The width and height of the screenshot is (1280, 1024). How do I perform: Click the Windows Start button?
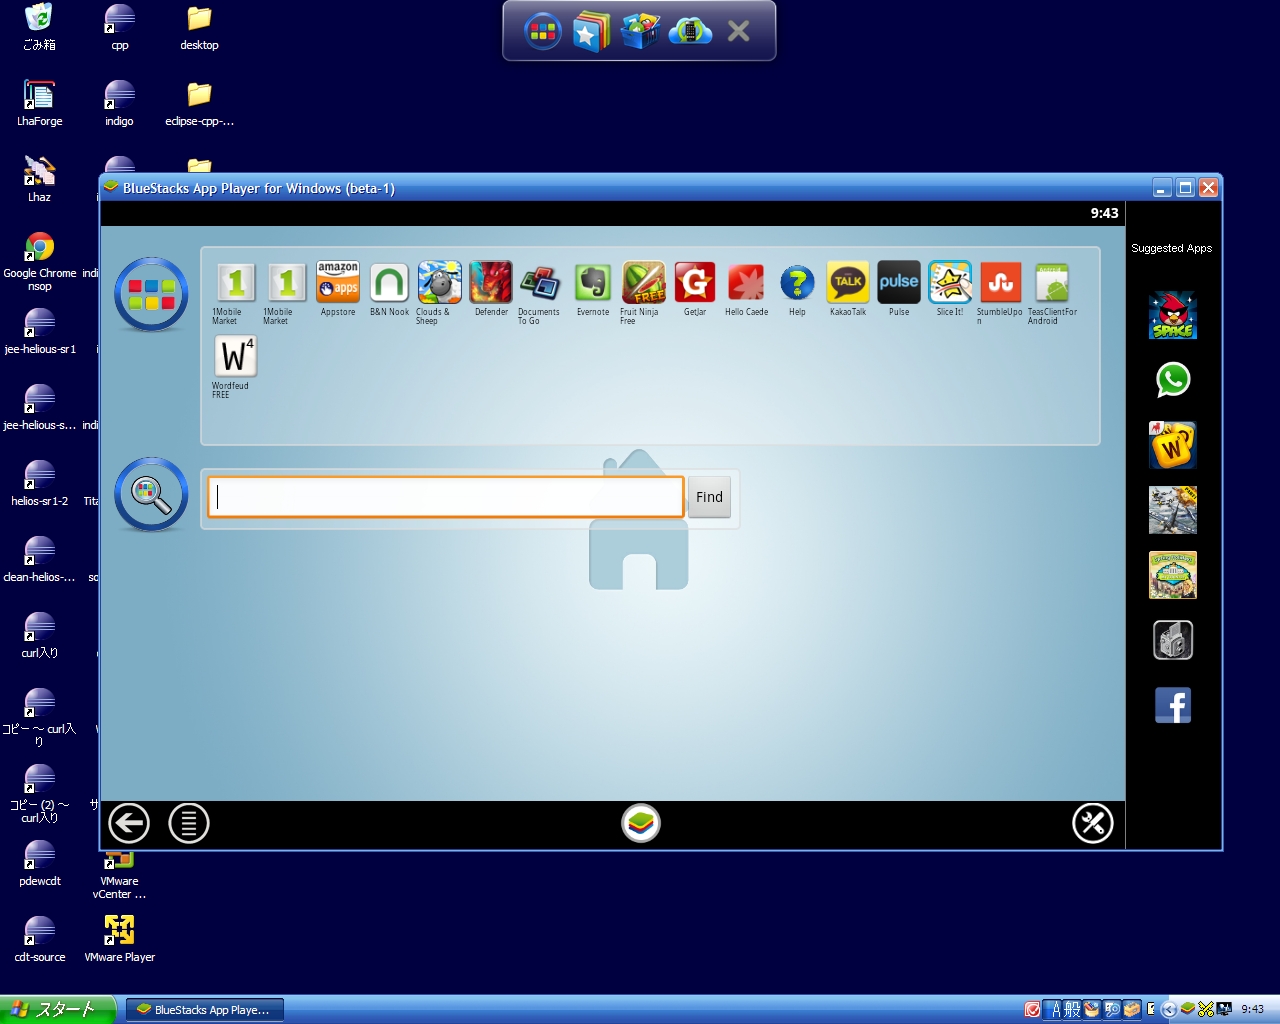pos(58,1009)
